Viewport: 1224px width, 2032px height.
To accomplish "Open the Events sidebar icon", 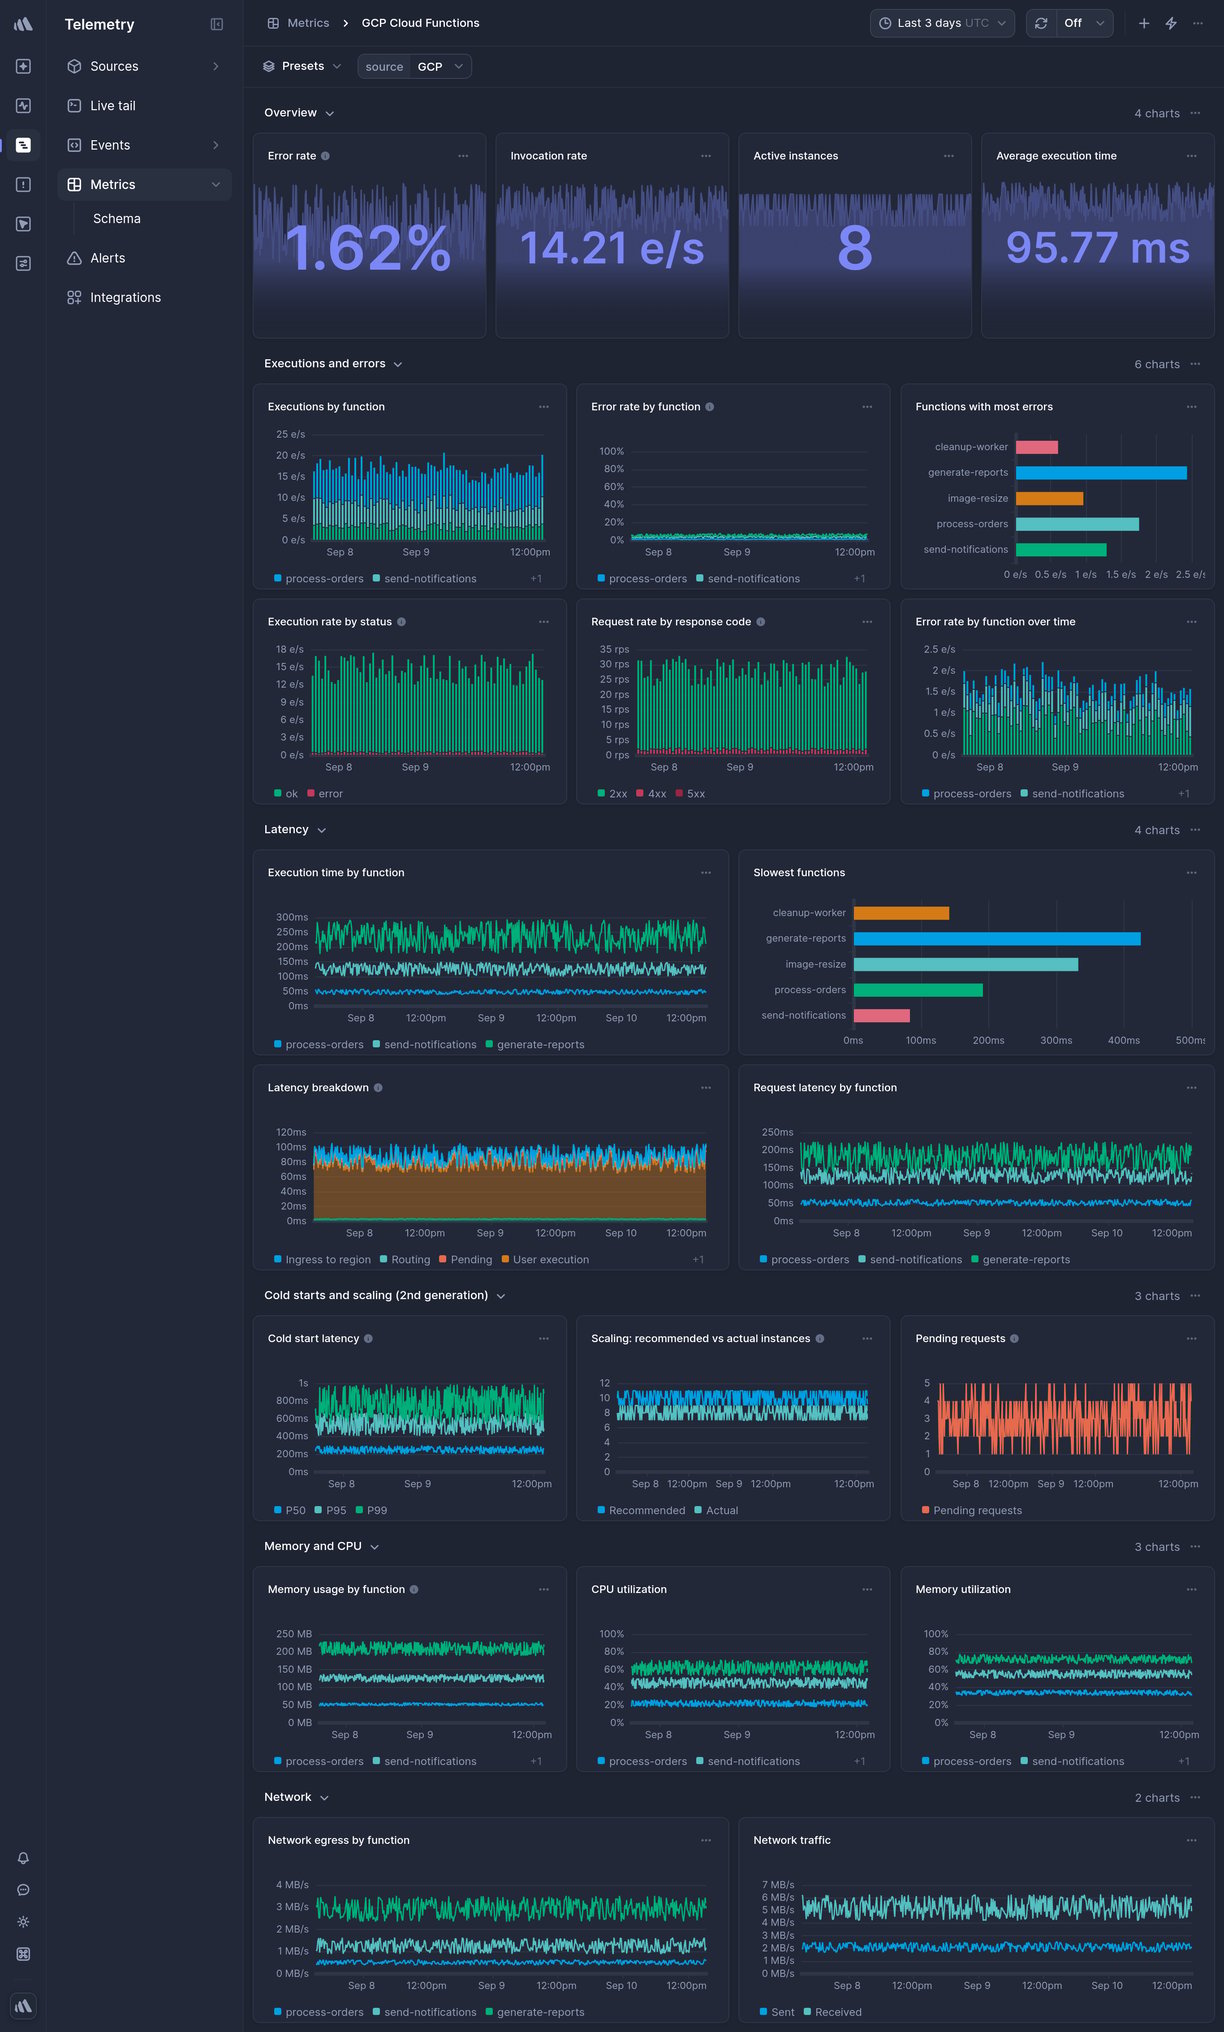I will pyautogui.click(x=74, y=145).
